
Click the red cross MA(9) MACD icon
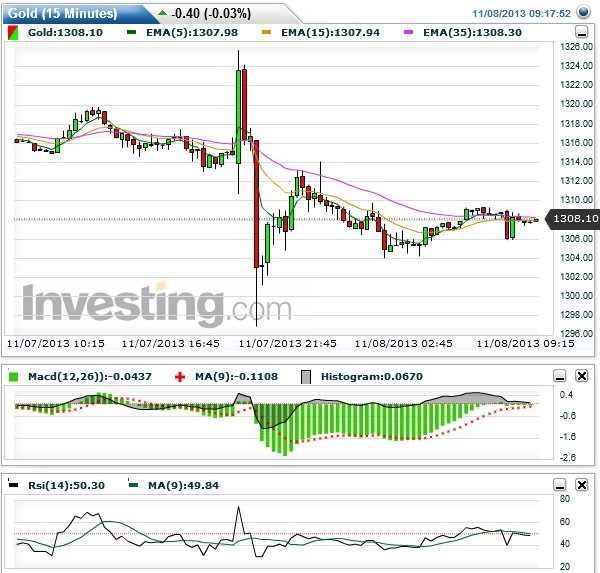[x=179, y=377]
